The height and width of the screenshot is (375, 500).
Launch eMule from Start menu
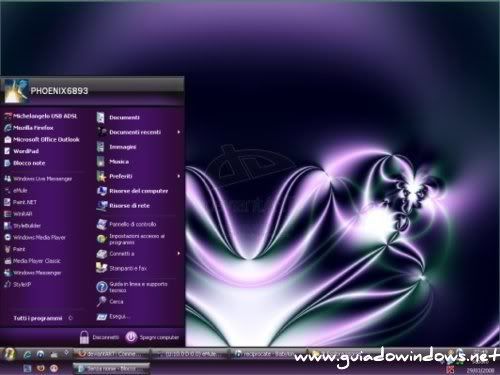pyautogui.click(x=16, y=190)
